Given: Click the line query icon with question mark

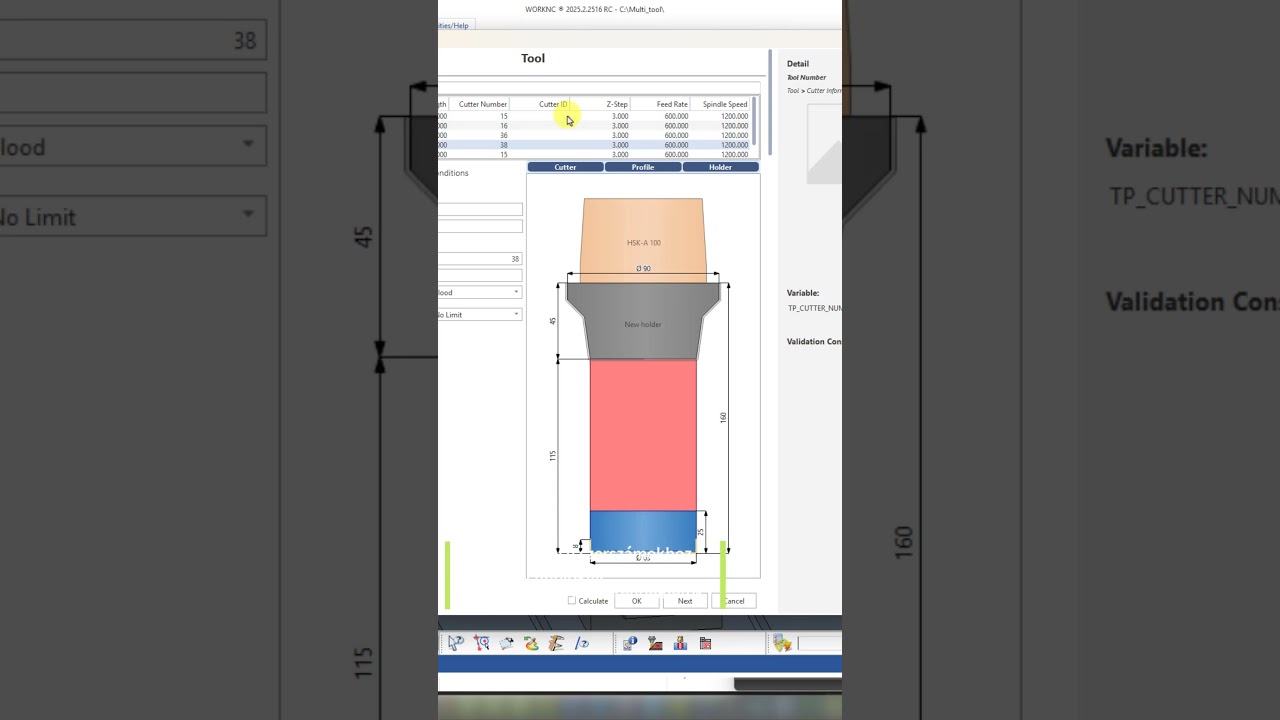Looking at the screenshot, I should 581,643.
